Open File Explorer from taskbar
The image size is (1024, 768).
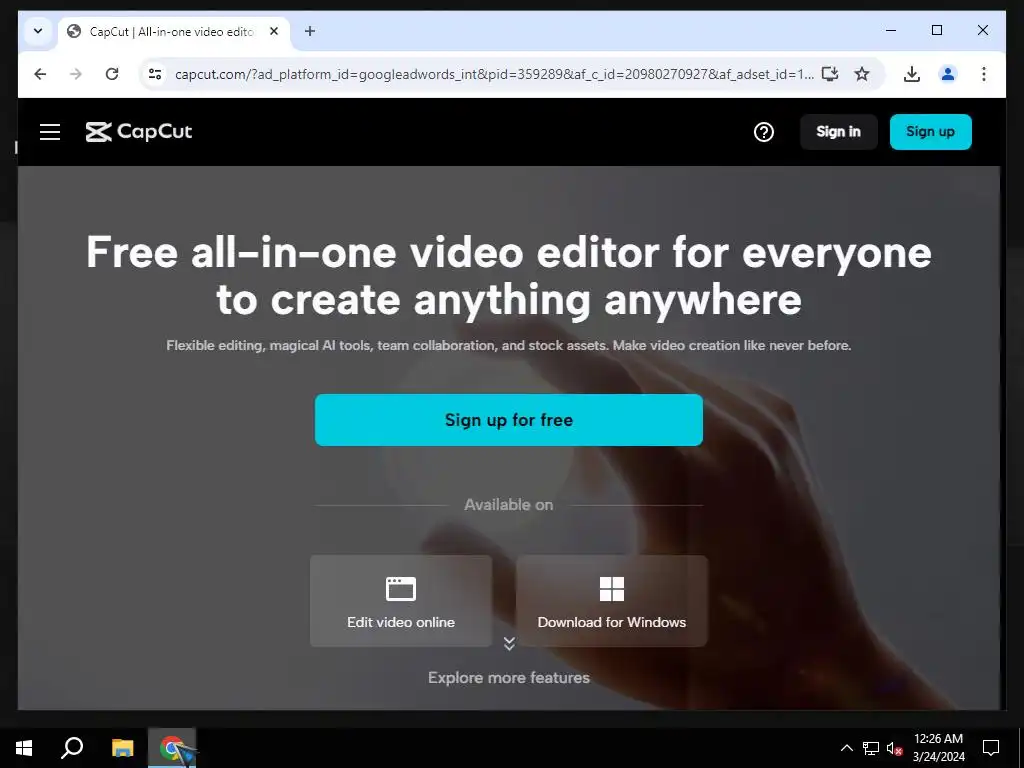tap(122, 748)
